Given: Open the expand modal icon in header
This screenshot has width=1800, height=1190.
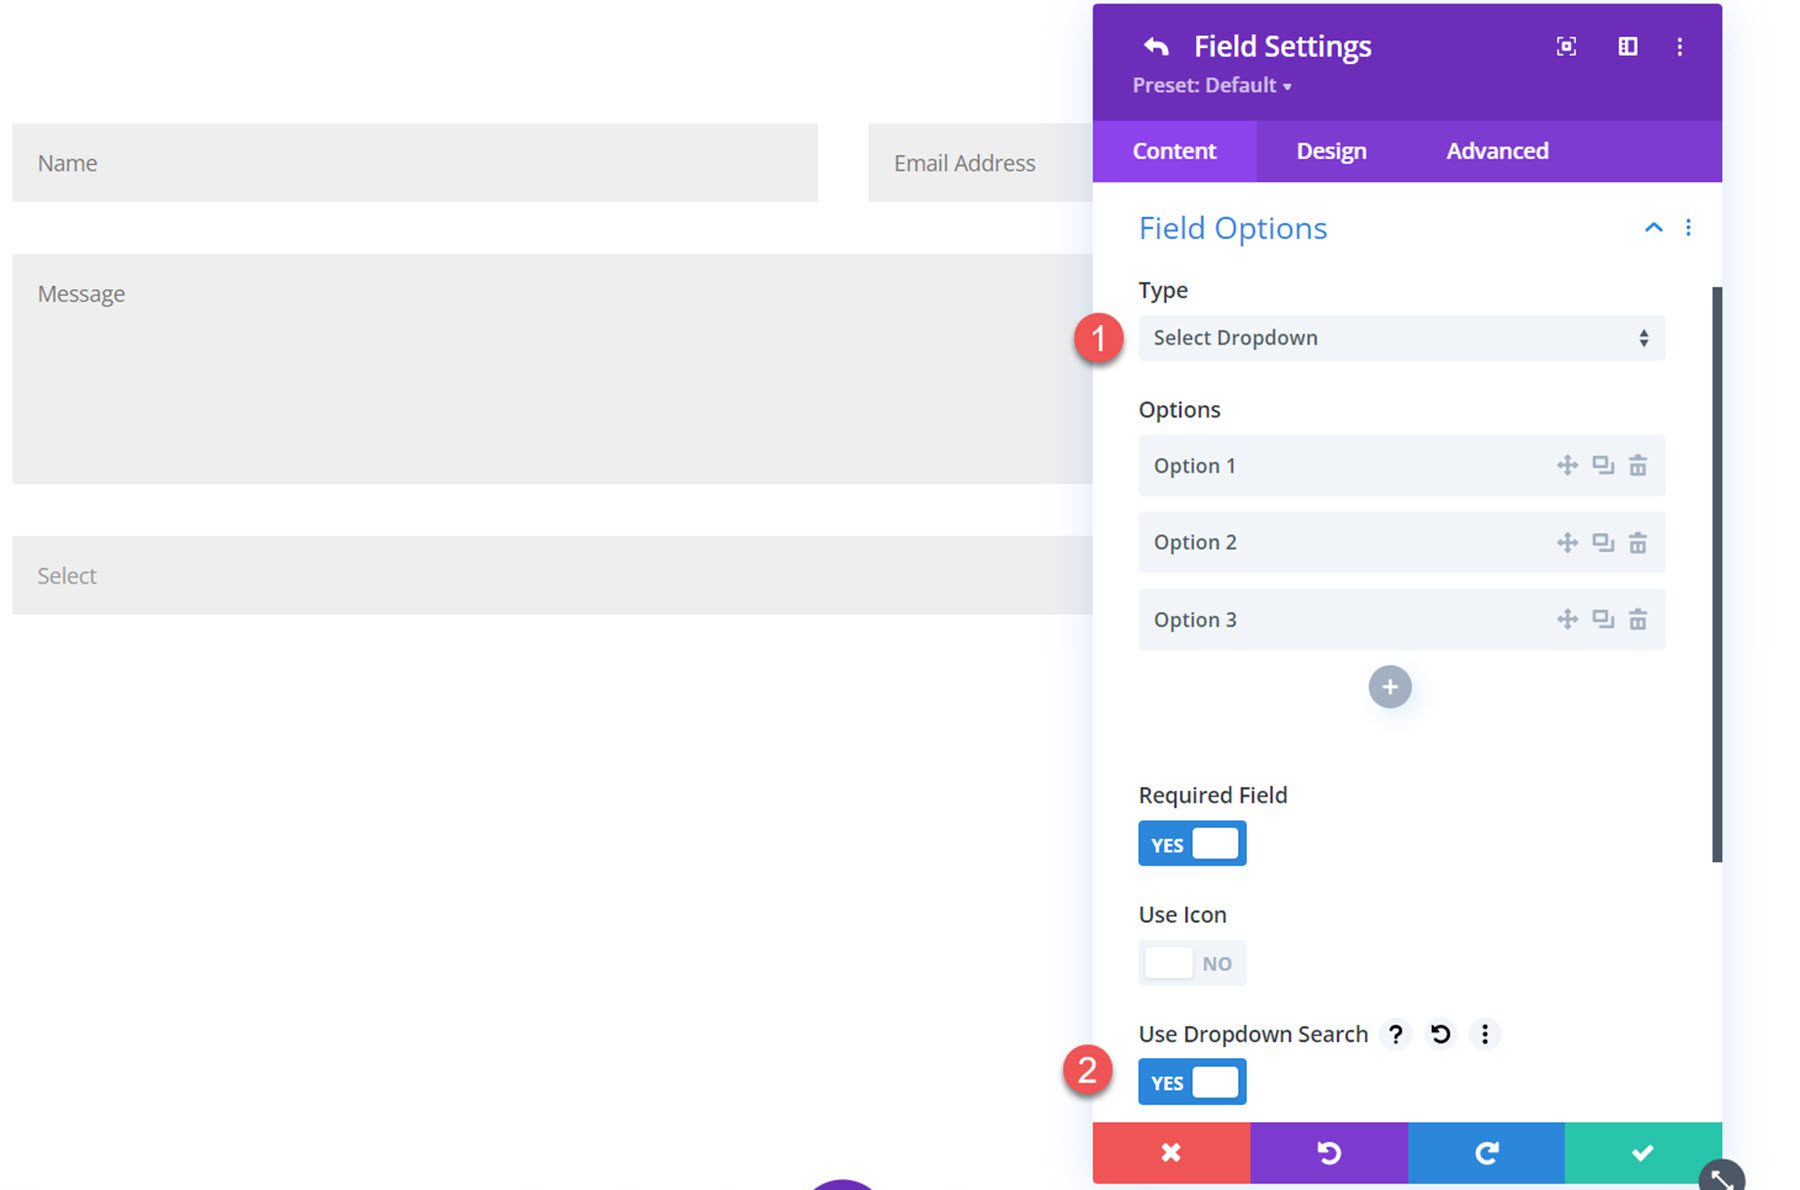Looking at the screenshot, I should pos(1566,45).
